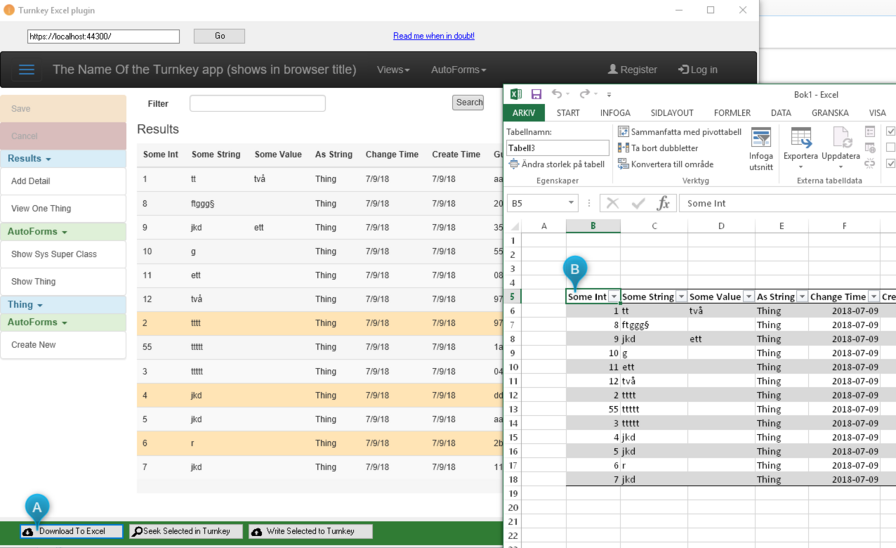Image resolution: width=896 pixels, height=548 pixels.
Task: Click the Exportera table icon
Action: (800, 138)
